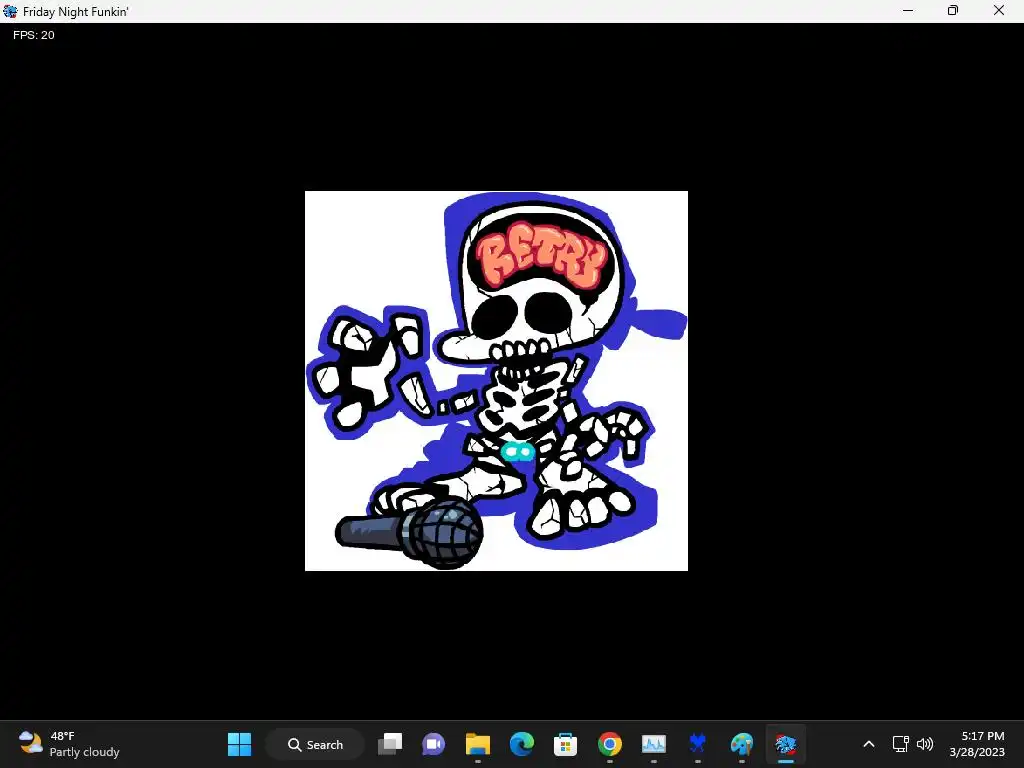This screenshot has height=768, width=1024.
Task: Close the Friday Night Funkin' window
Action: point(999,11)
